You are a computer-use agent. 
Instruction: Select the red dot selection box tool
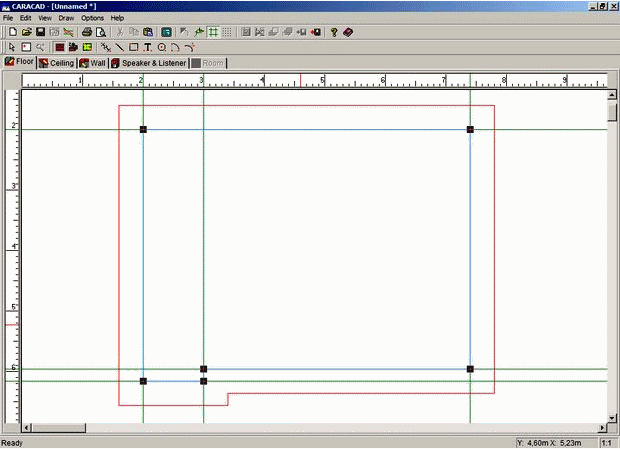tap(26, 47)
